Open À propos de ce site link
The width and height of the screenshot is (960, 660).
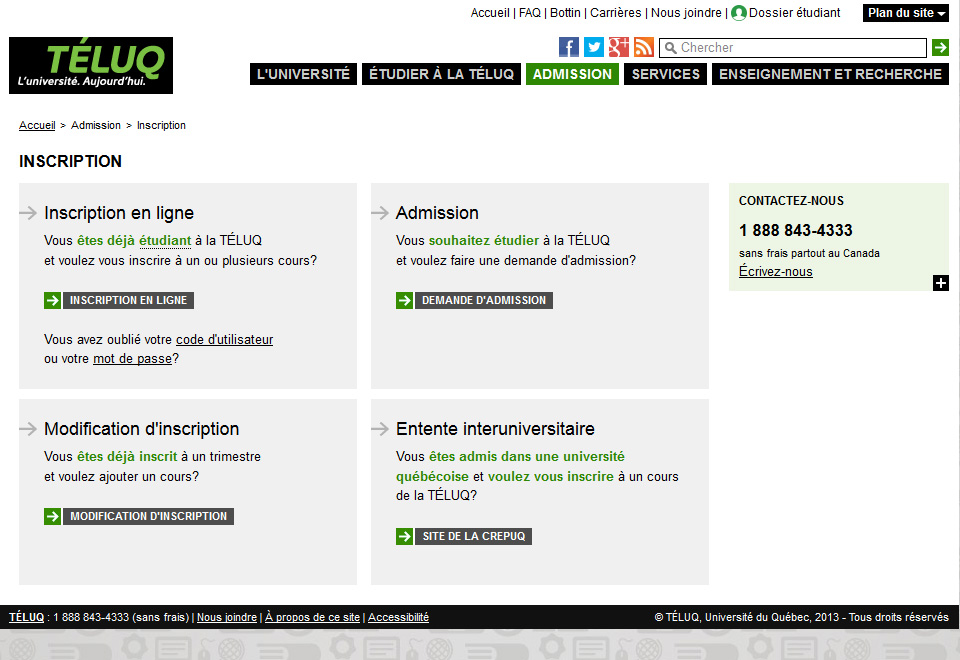click(312, 617)
